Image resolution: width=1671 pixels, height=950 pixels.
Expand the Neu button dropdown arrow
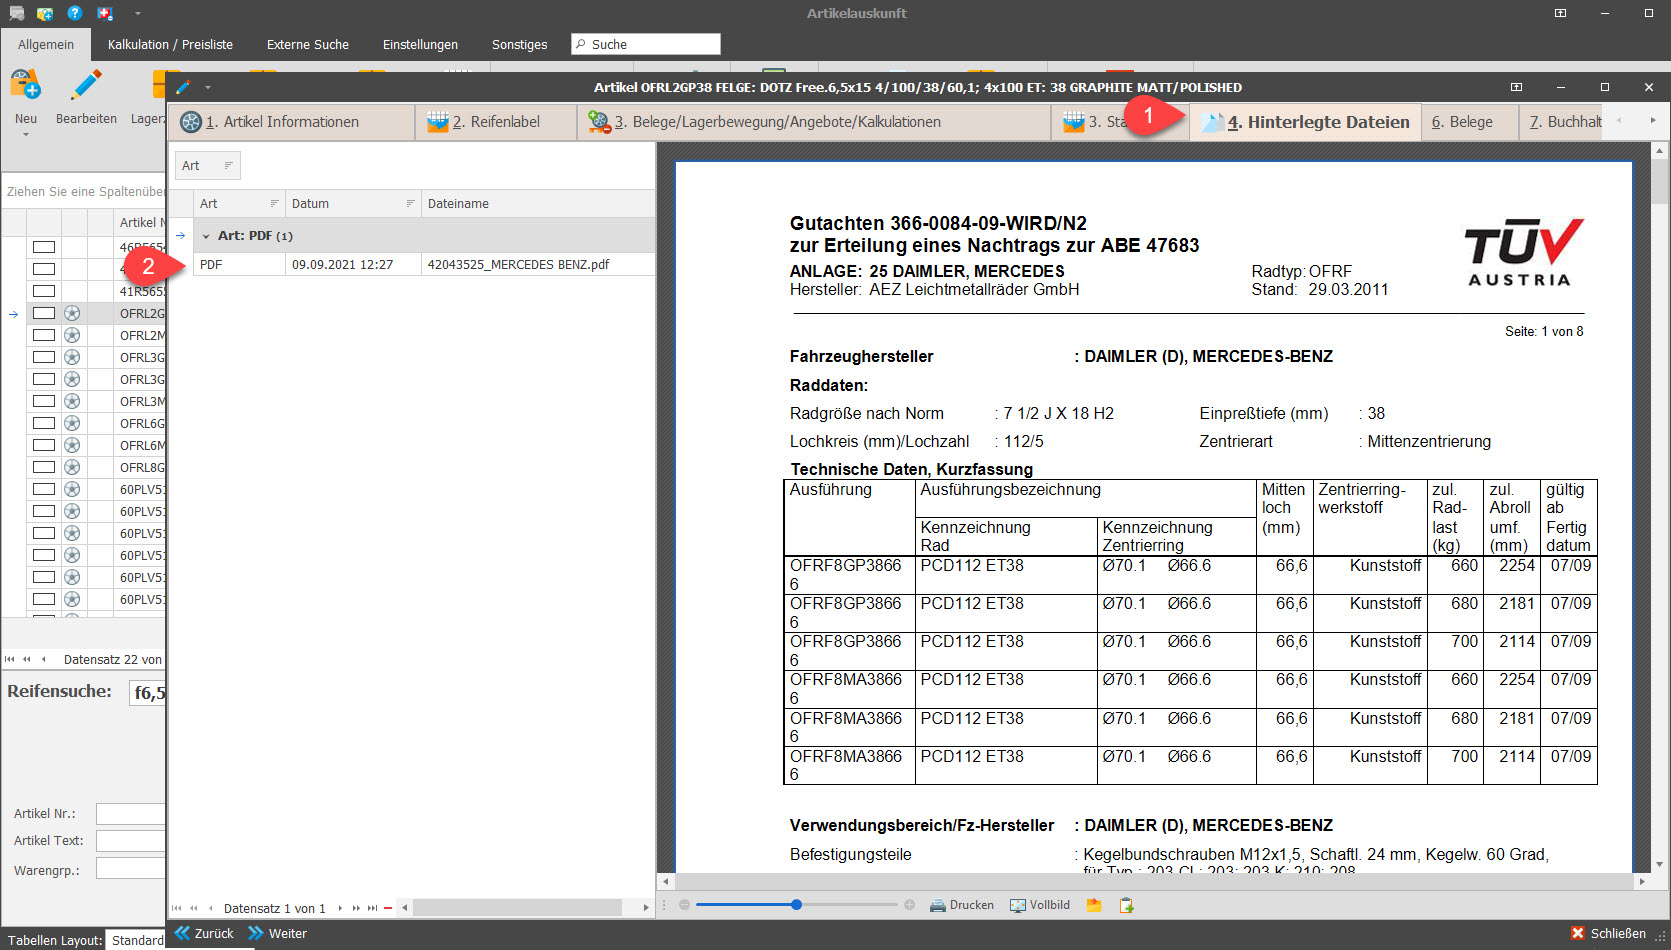click(25, 135)
